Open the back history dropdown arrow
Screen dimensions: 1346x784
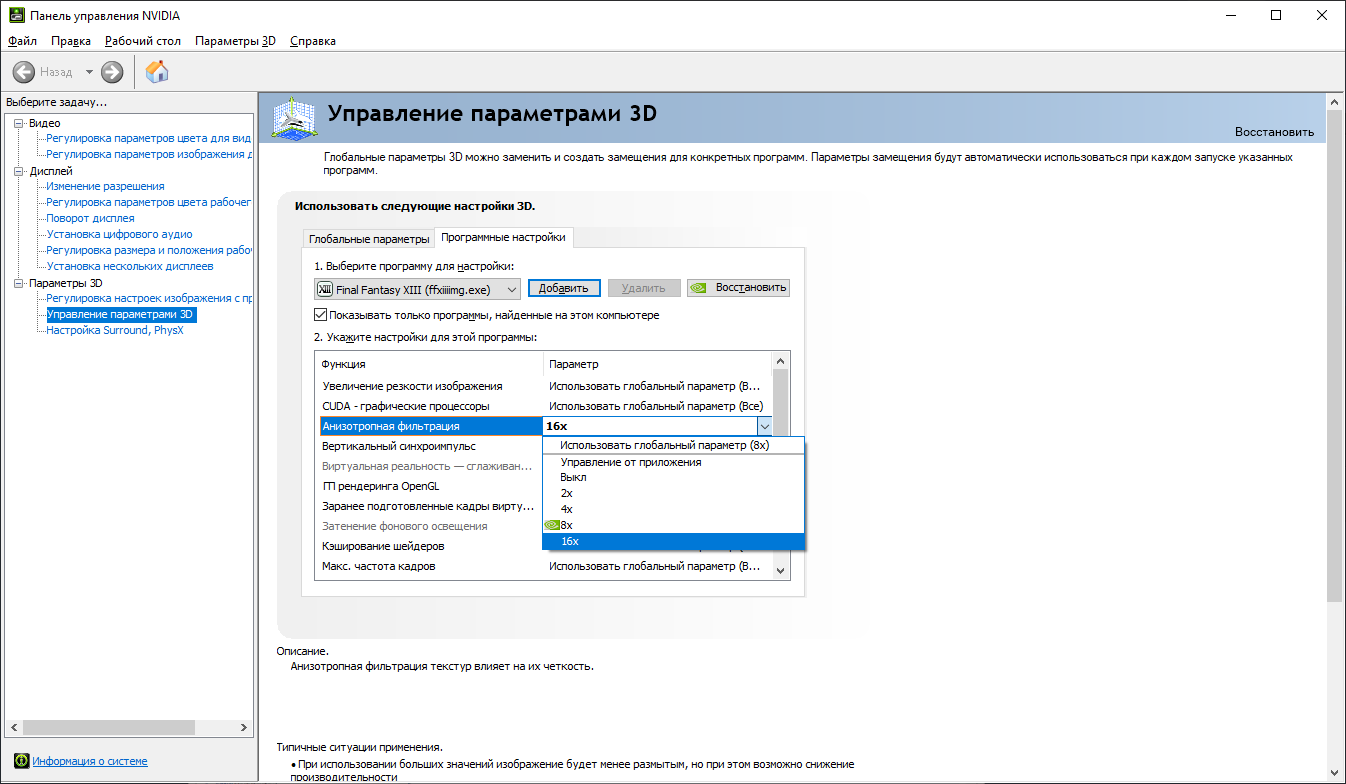click(89, 72)
